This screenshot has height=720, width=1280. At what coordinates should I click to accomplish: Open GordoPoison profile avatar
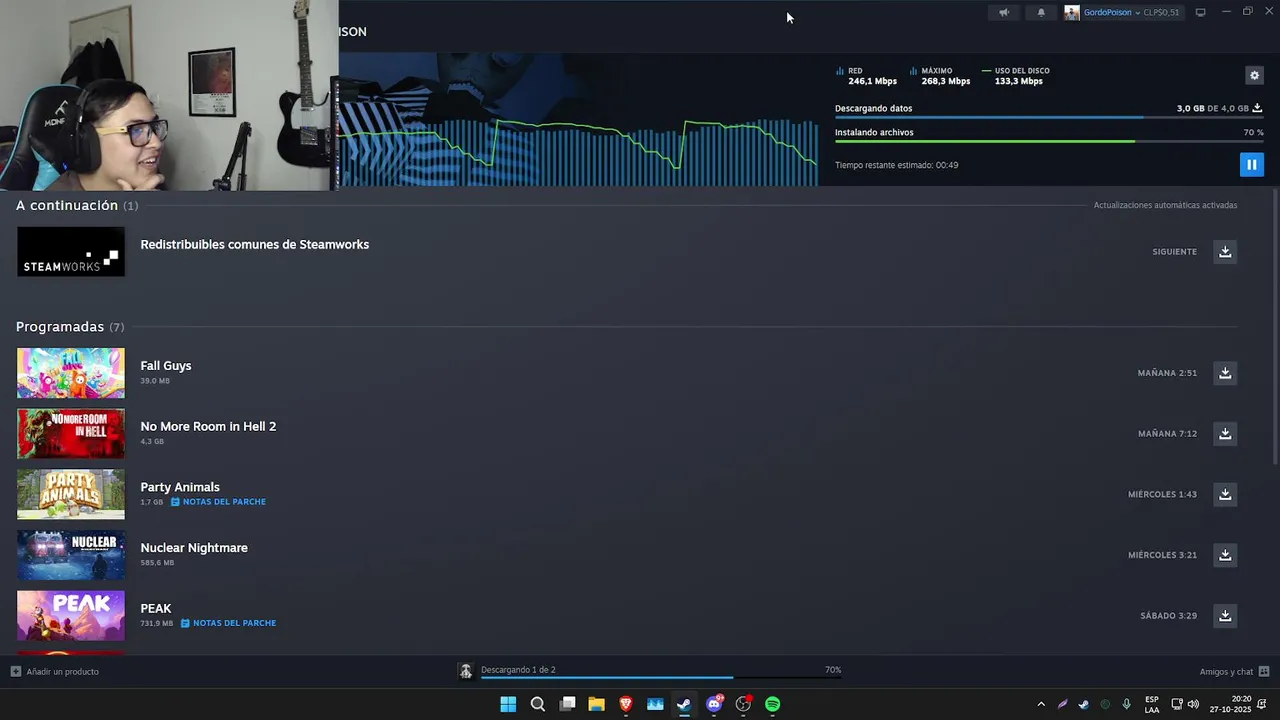(1072, 12)
